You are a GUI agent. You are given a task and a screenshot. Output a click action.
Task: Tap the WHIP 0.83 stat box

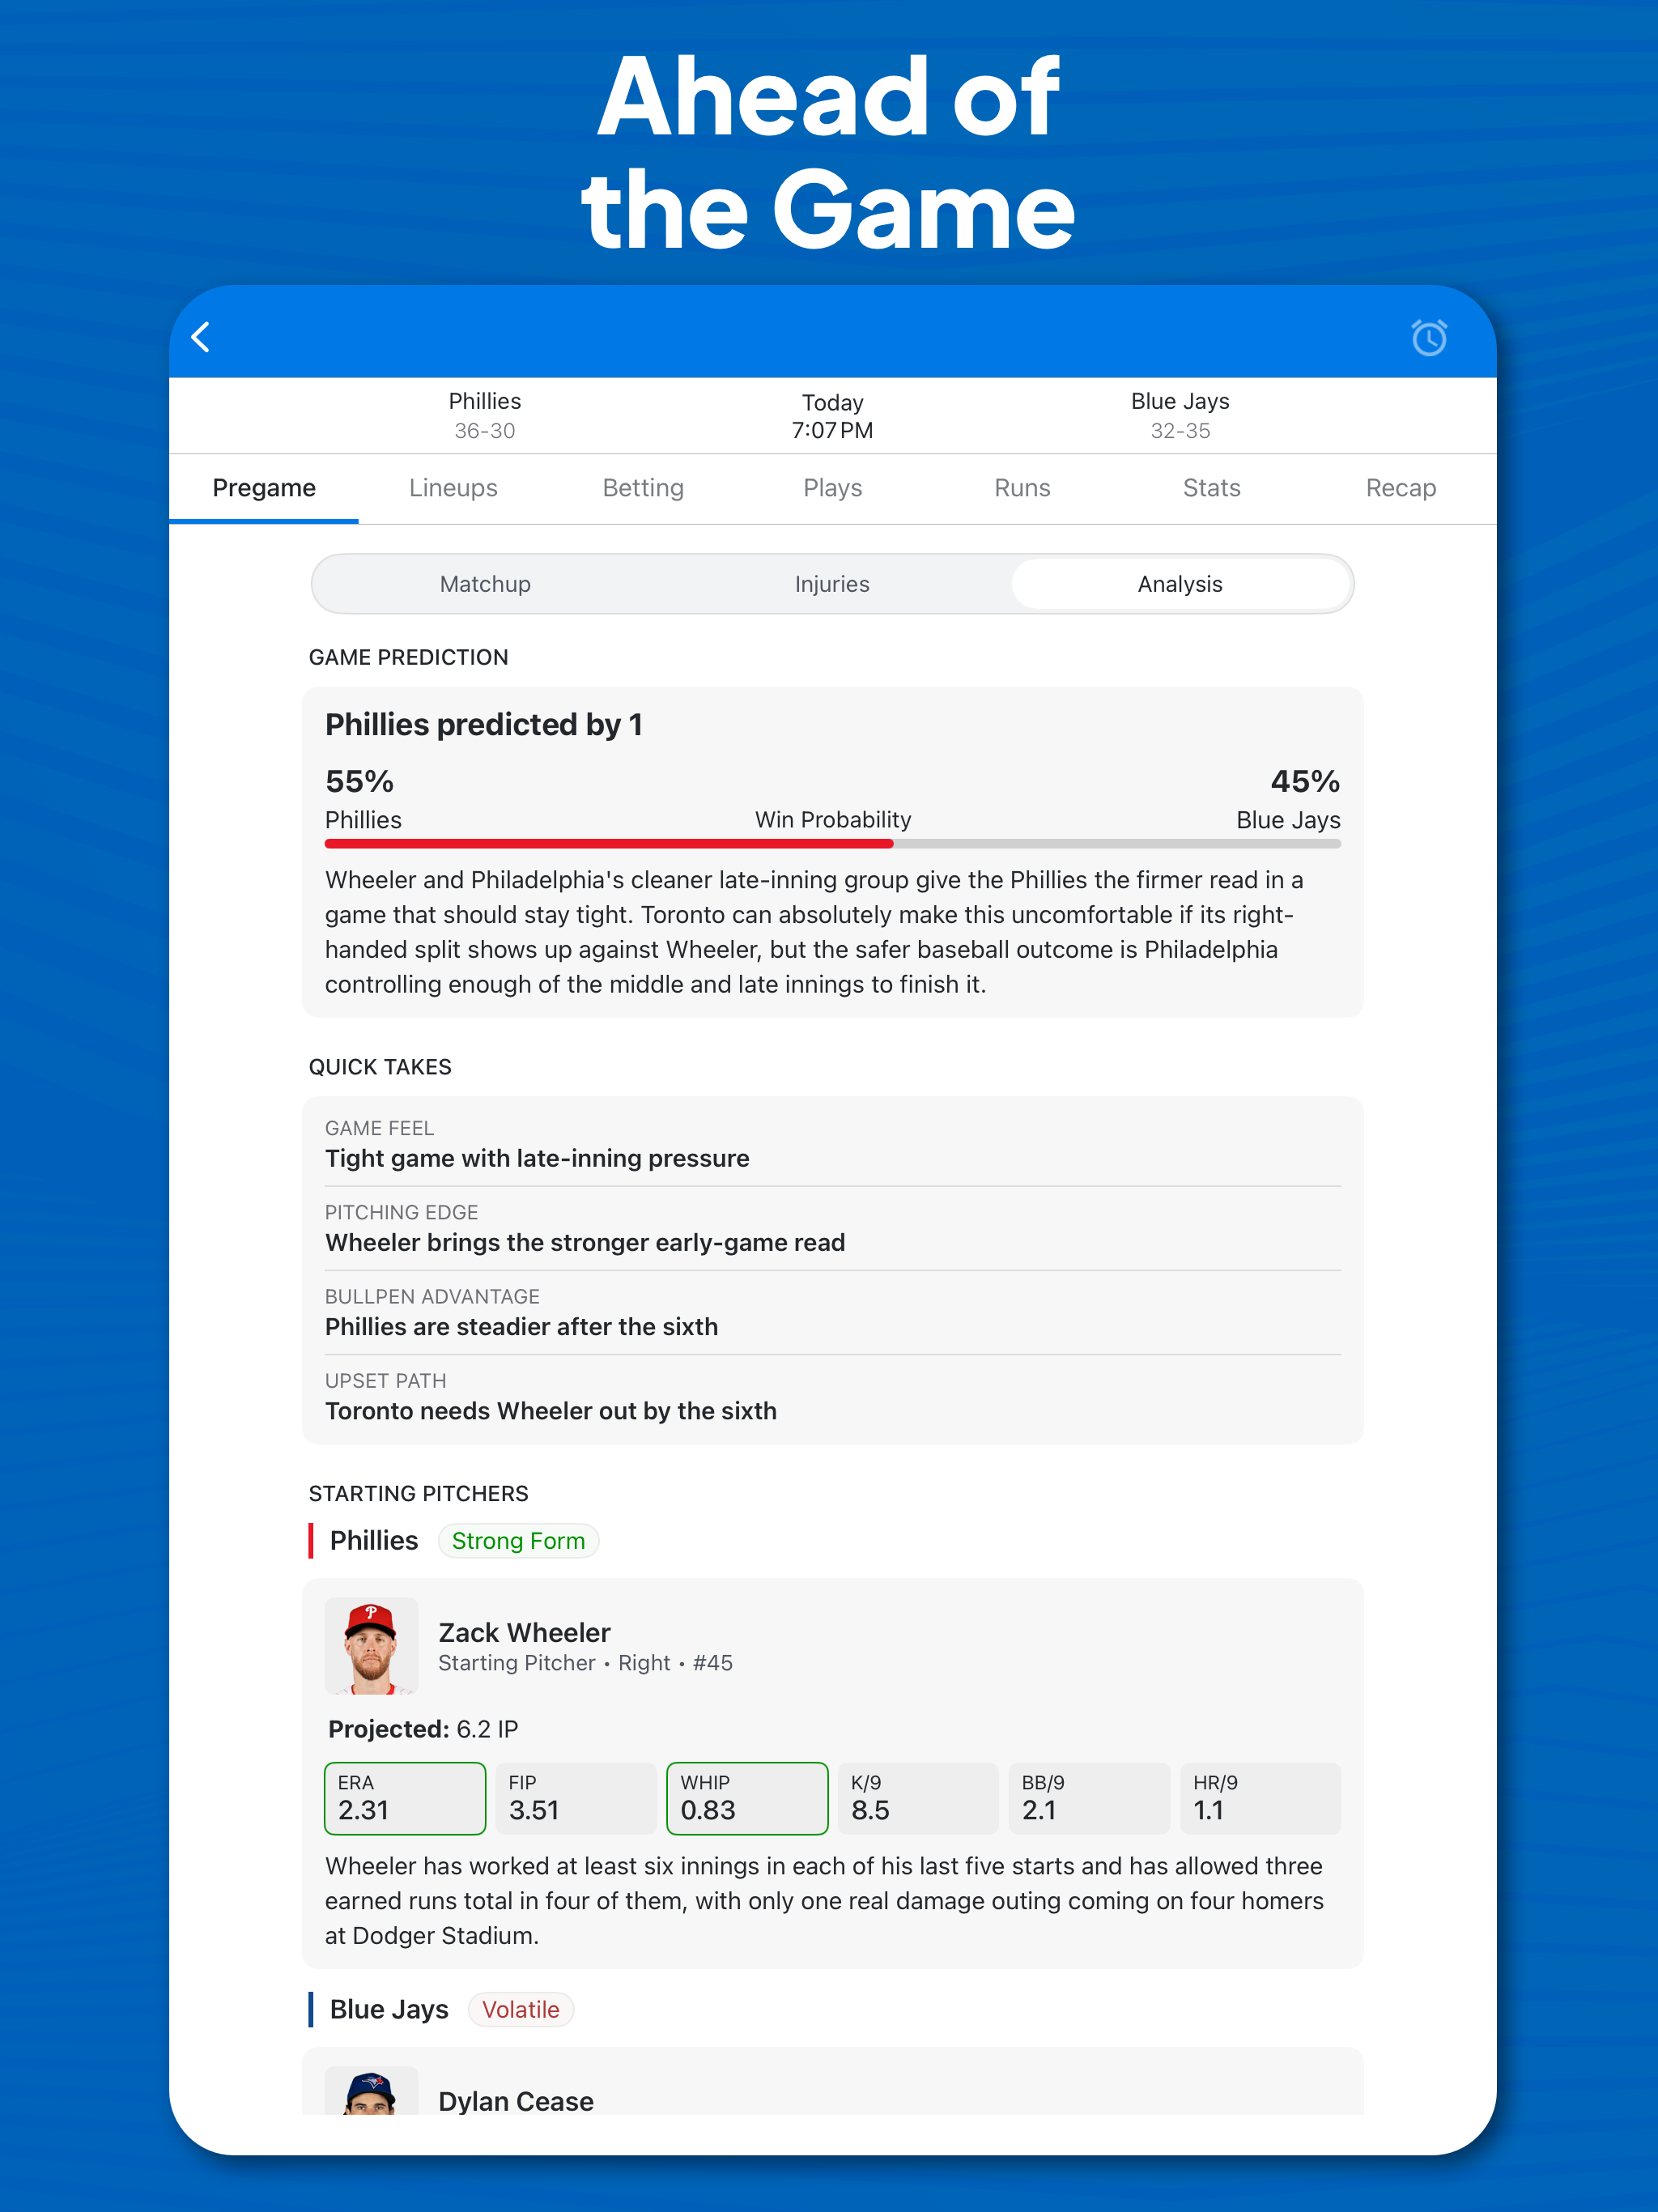(x=748, y=1798)
